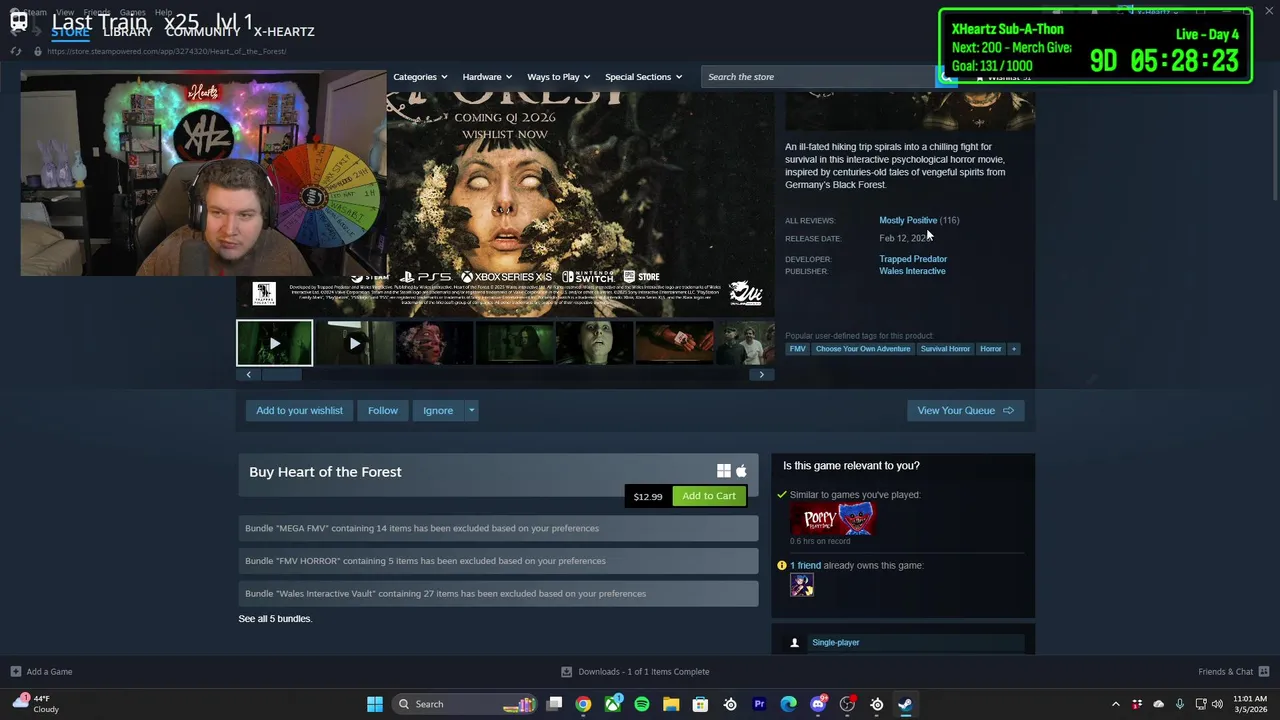Switch to the STORE tab
Screen dimensions: 1280x720
70,32
